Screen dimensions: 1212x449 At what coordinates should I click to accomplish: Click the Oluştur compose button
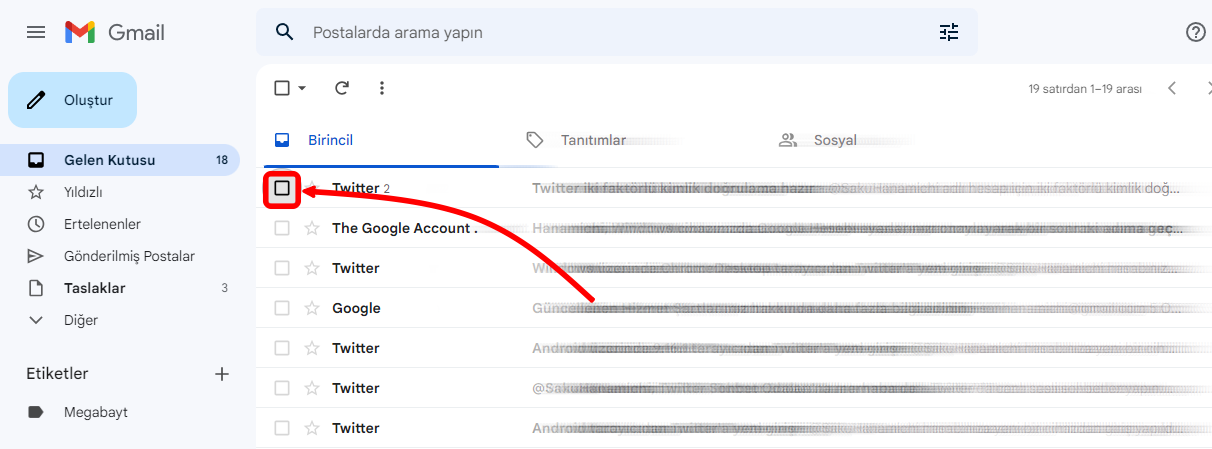pyautogui.click(x=73, y=100)
